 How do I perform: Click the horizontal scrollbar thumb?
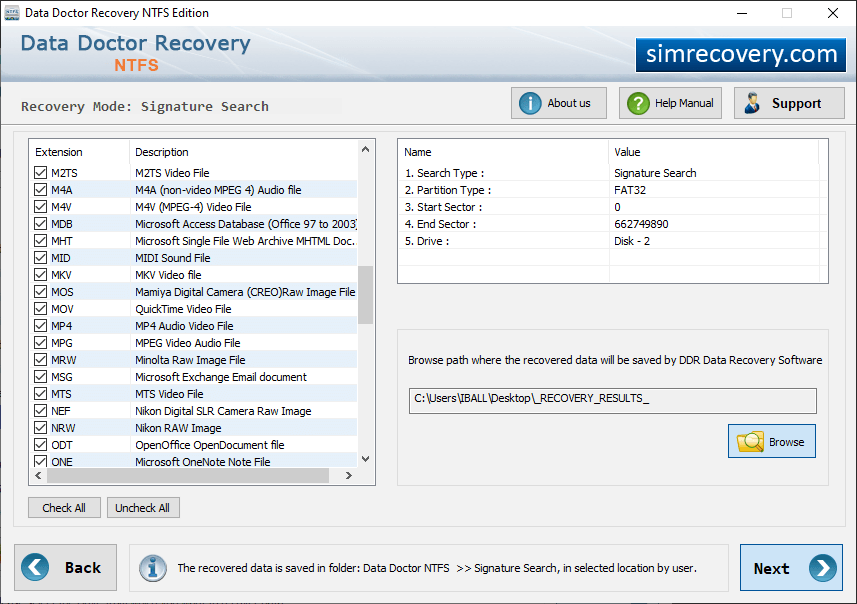188,476
